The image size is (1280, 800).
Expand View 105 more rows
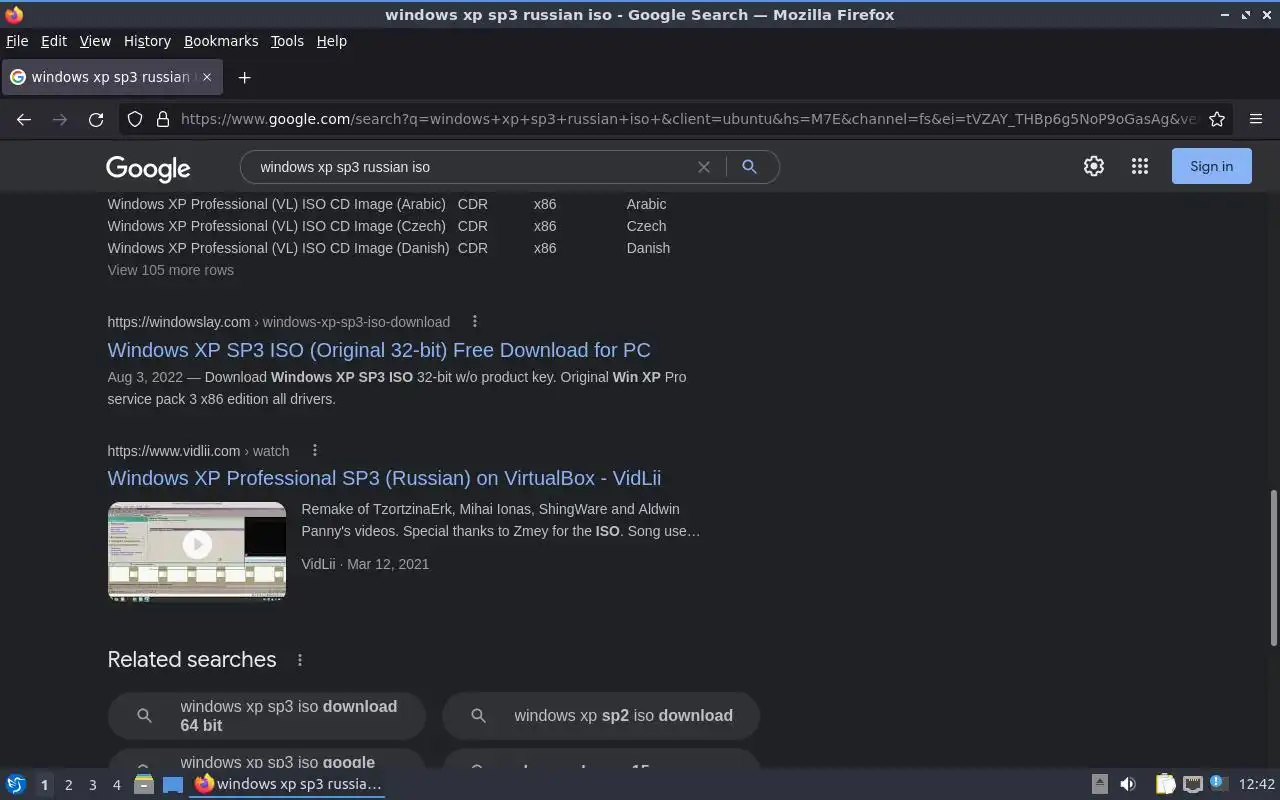[x=171, y=270]
